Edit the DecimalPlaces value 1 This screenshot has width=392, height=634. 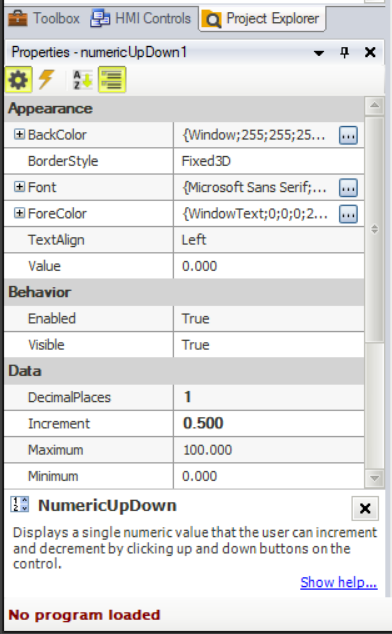(269, 397)
